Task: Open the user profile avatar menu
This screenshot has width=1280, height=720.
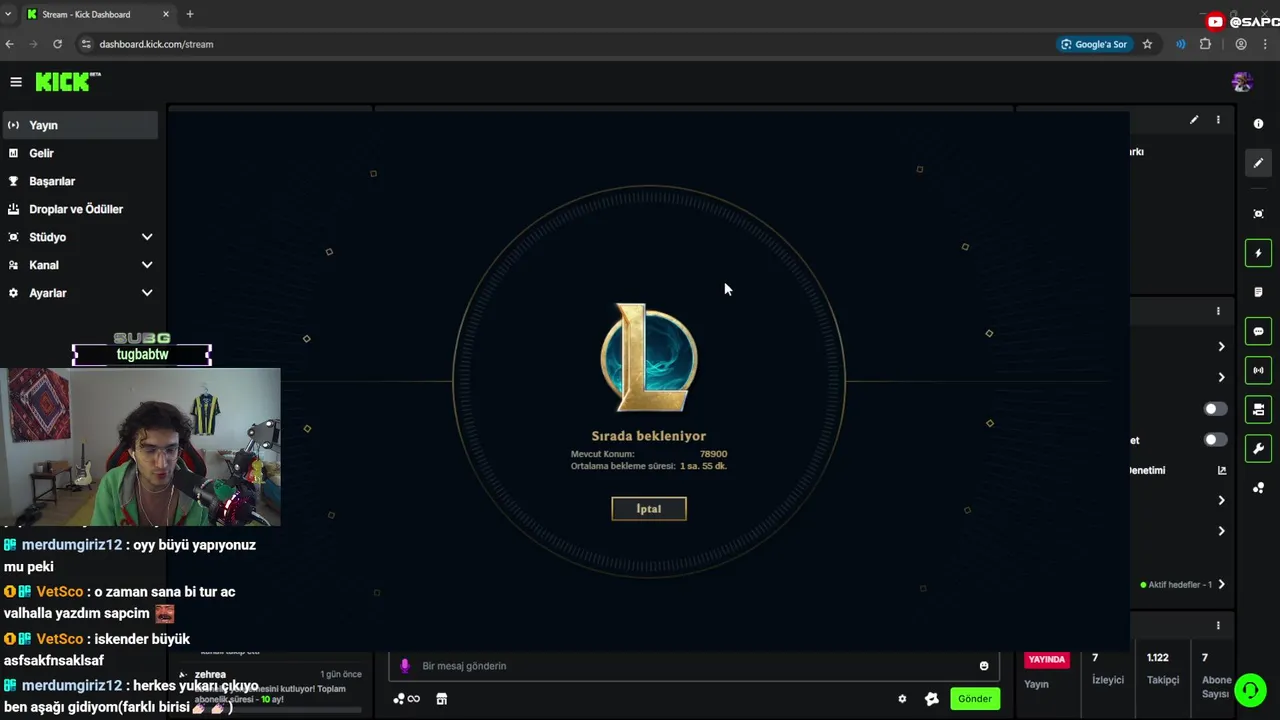Action: (x=1242, y=82)
